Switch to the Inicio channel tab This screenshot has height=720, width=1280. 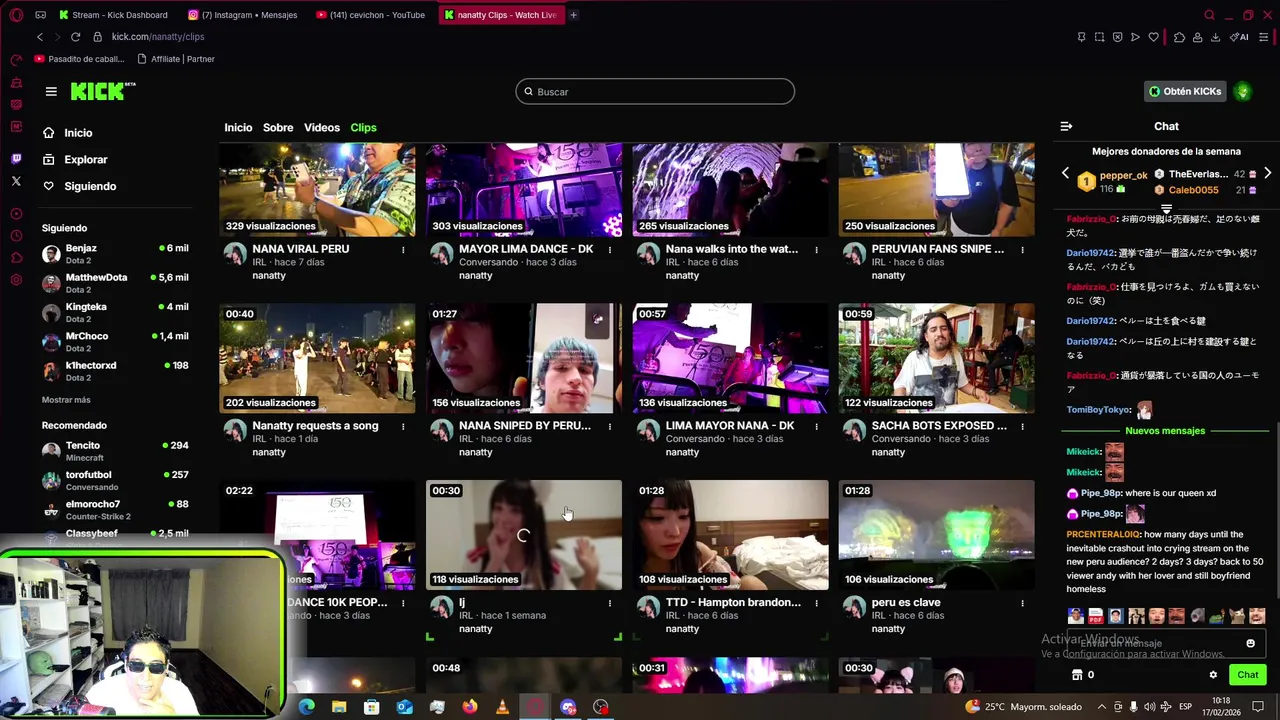coord(238,127)
